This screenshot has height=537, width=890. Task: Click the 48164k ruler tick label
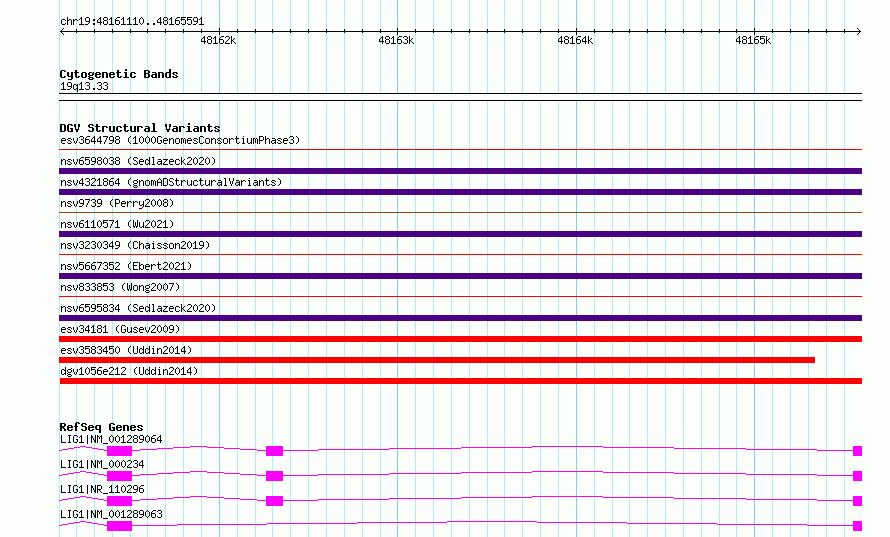click(x=575, y=40)
